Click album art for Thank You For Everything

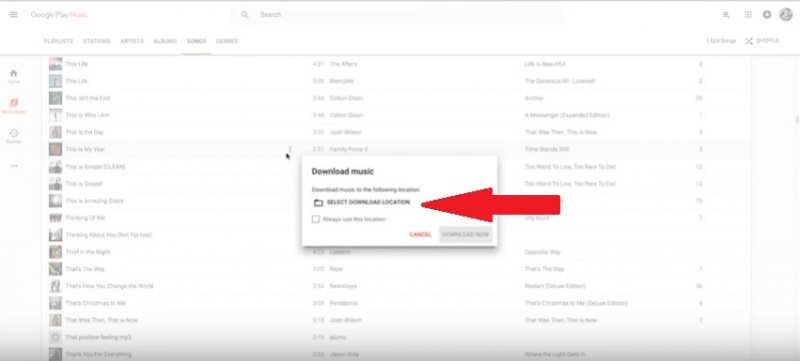click(56, 354)
